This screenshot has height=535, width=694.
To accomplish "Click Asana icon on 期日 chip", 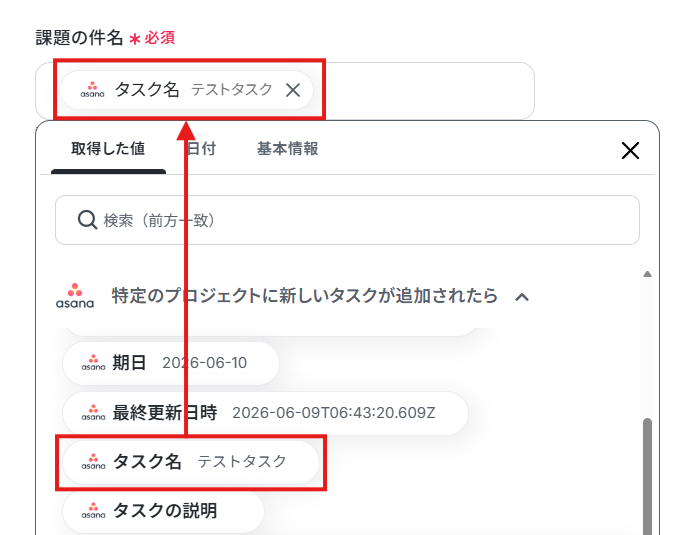I will (93, 363).
